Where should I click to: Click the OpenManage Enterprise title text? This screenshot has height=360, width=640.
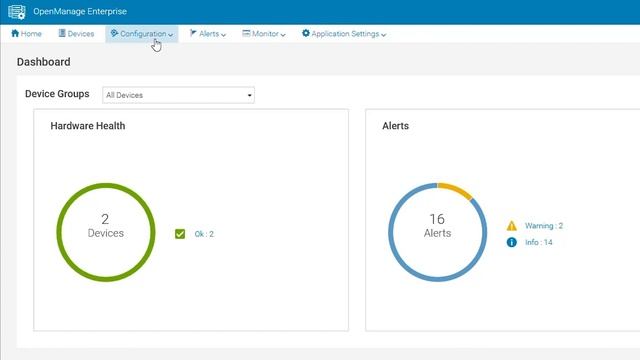(x=80, y=11)
